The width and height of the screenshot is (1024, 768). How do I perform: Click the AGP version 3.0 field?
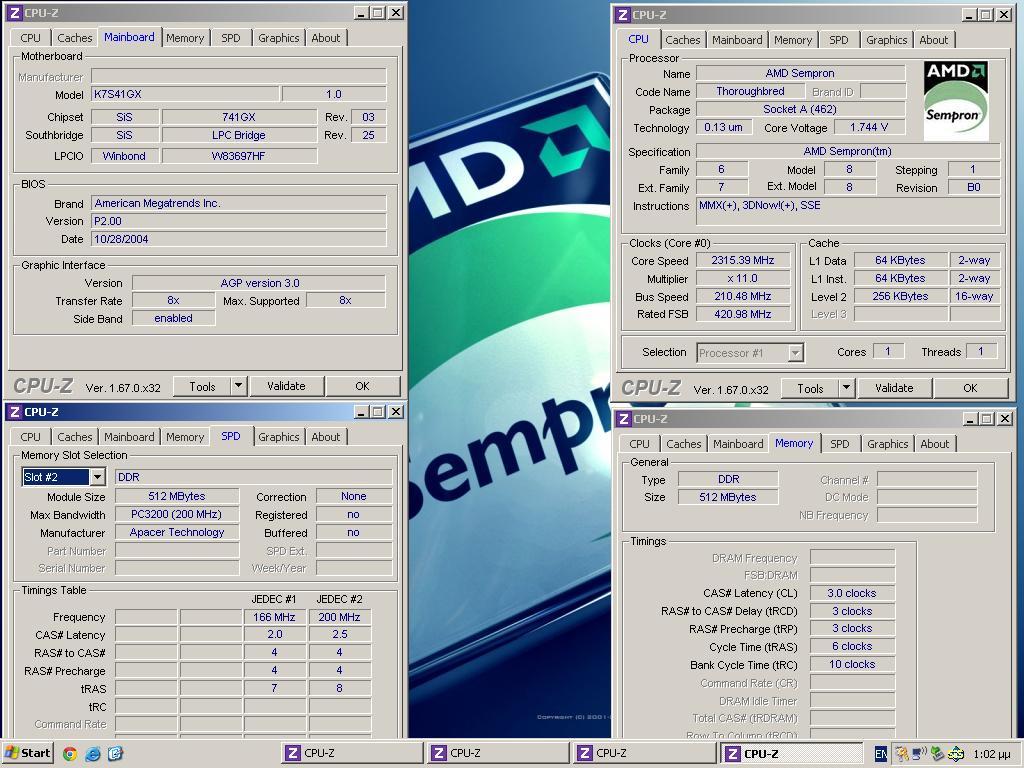pos(259,283)
